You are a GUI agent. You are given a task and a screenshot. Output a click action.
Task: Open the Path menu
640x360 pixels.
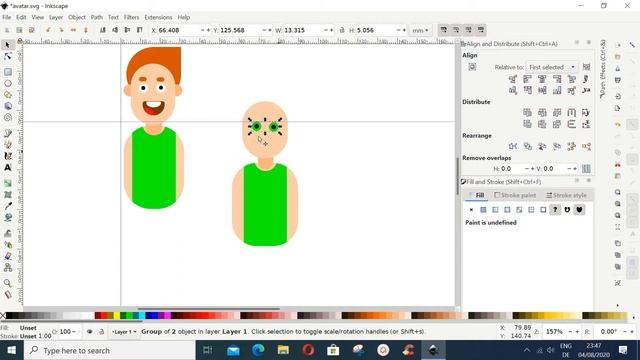coord(96,17)
